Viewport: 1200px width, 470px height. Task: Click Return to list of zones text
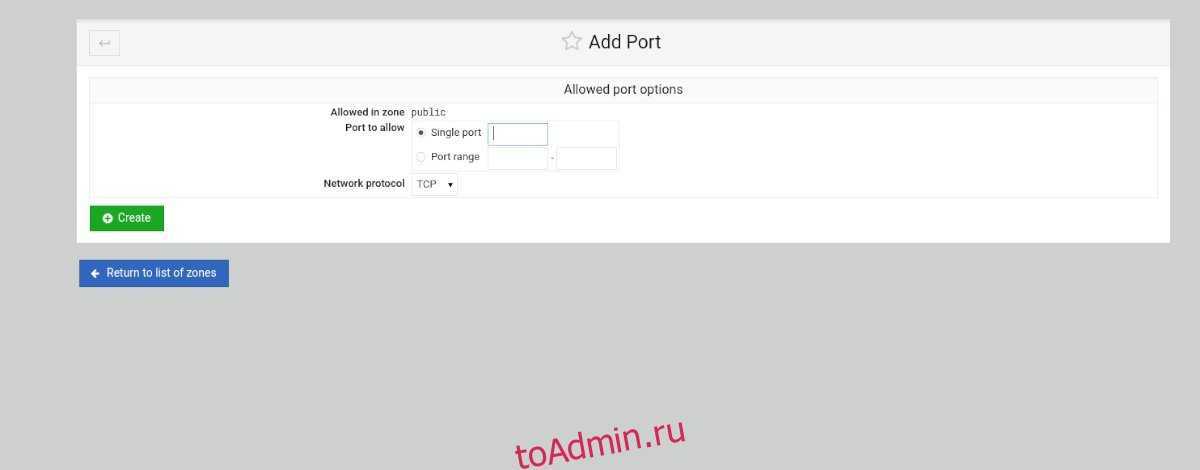161,273
